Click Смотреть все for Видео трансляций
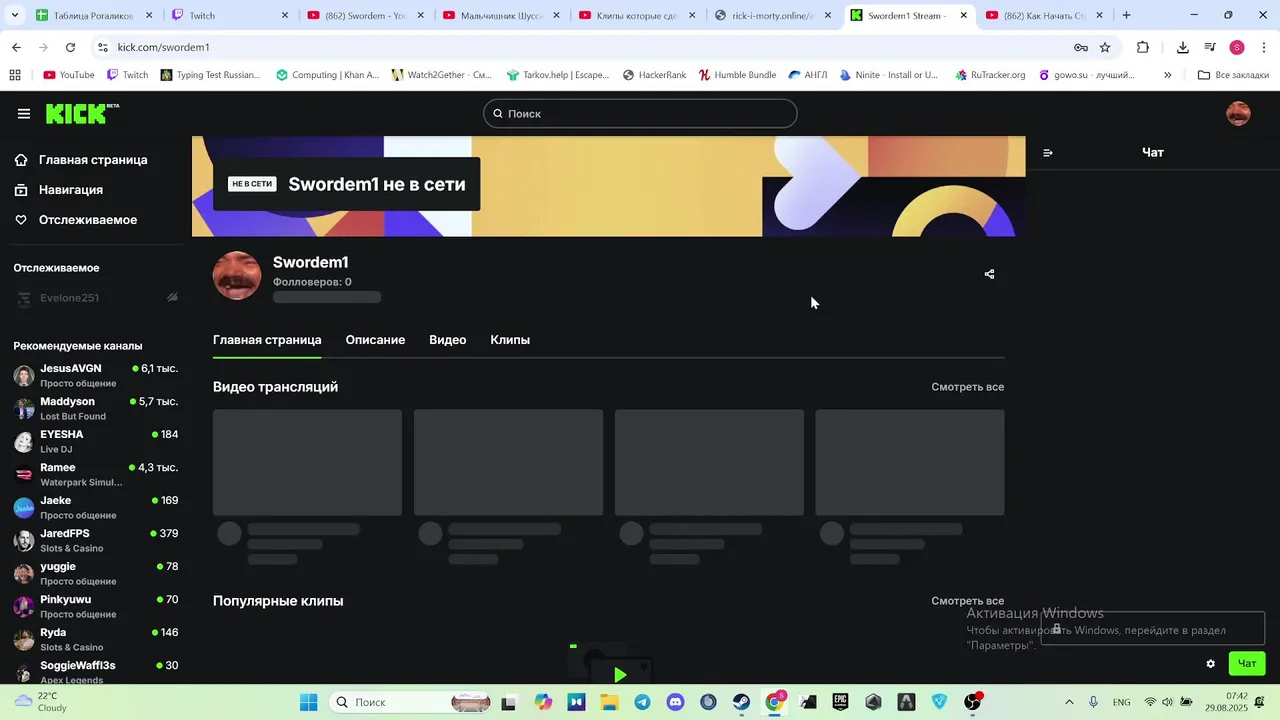This screenshot has height=720, width=1280. pyautogui.click(x=967, y=387)
